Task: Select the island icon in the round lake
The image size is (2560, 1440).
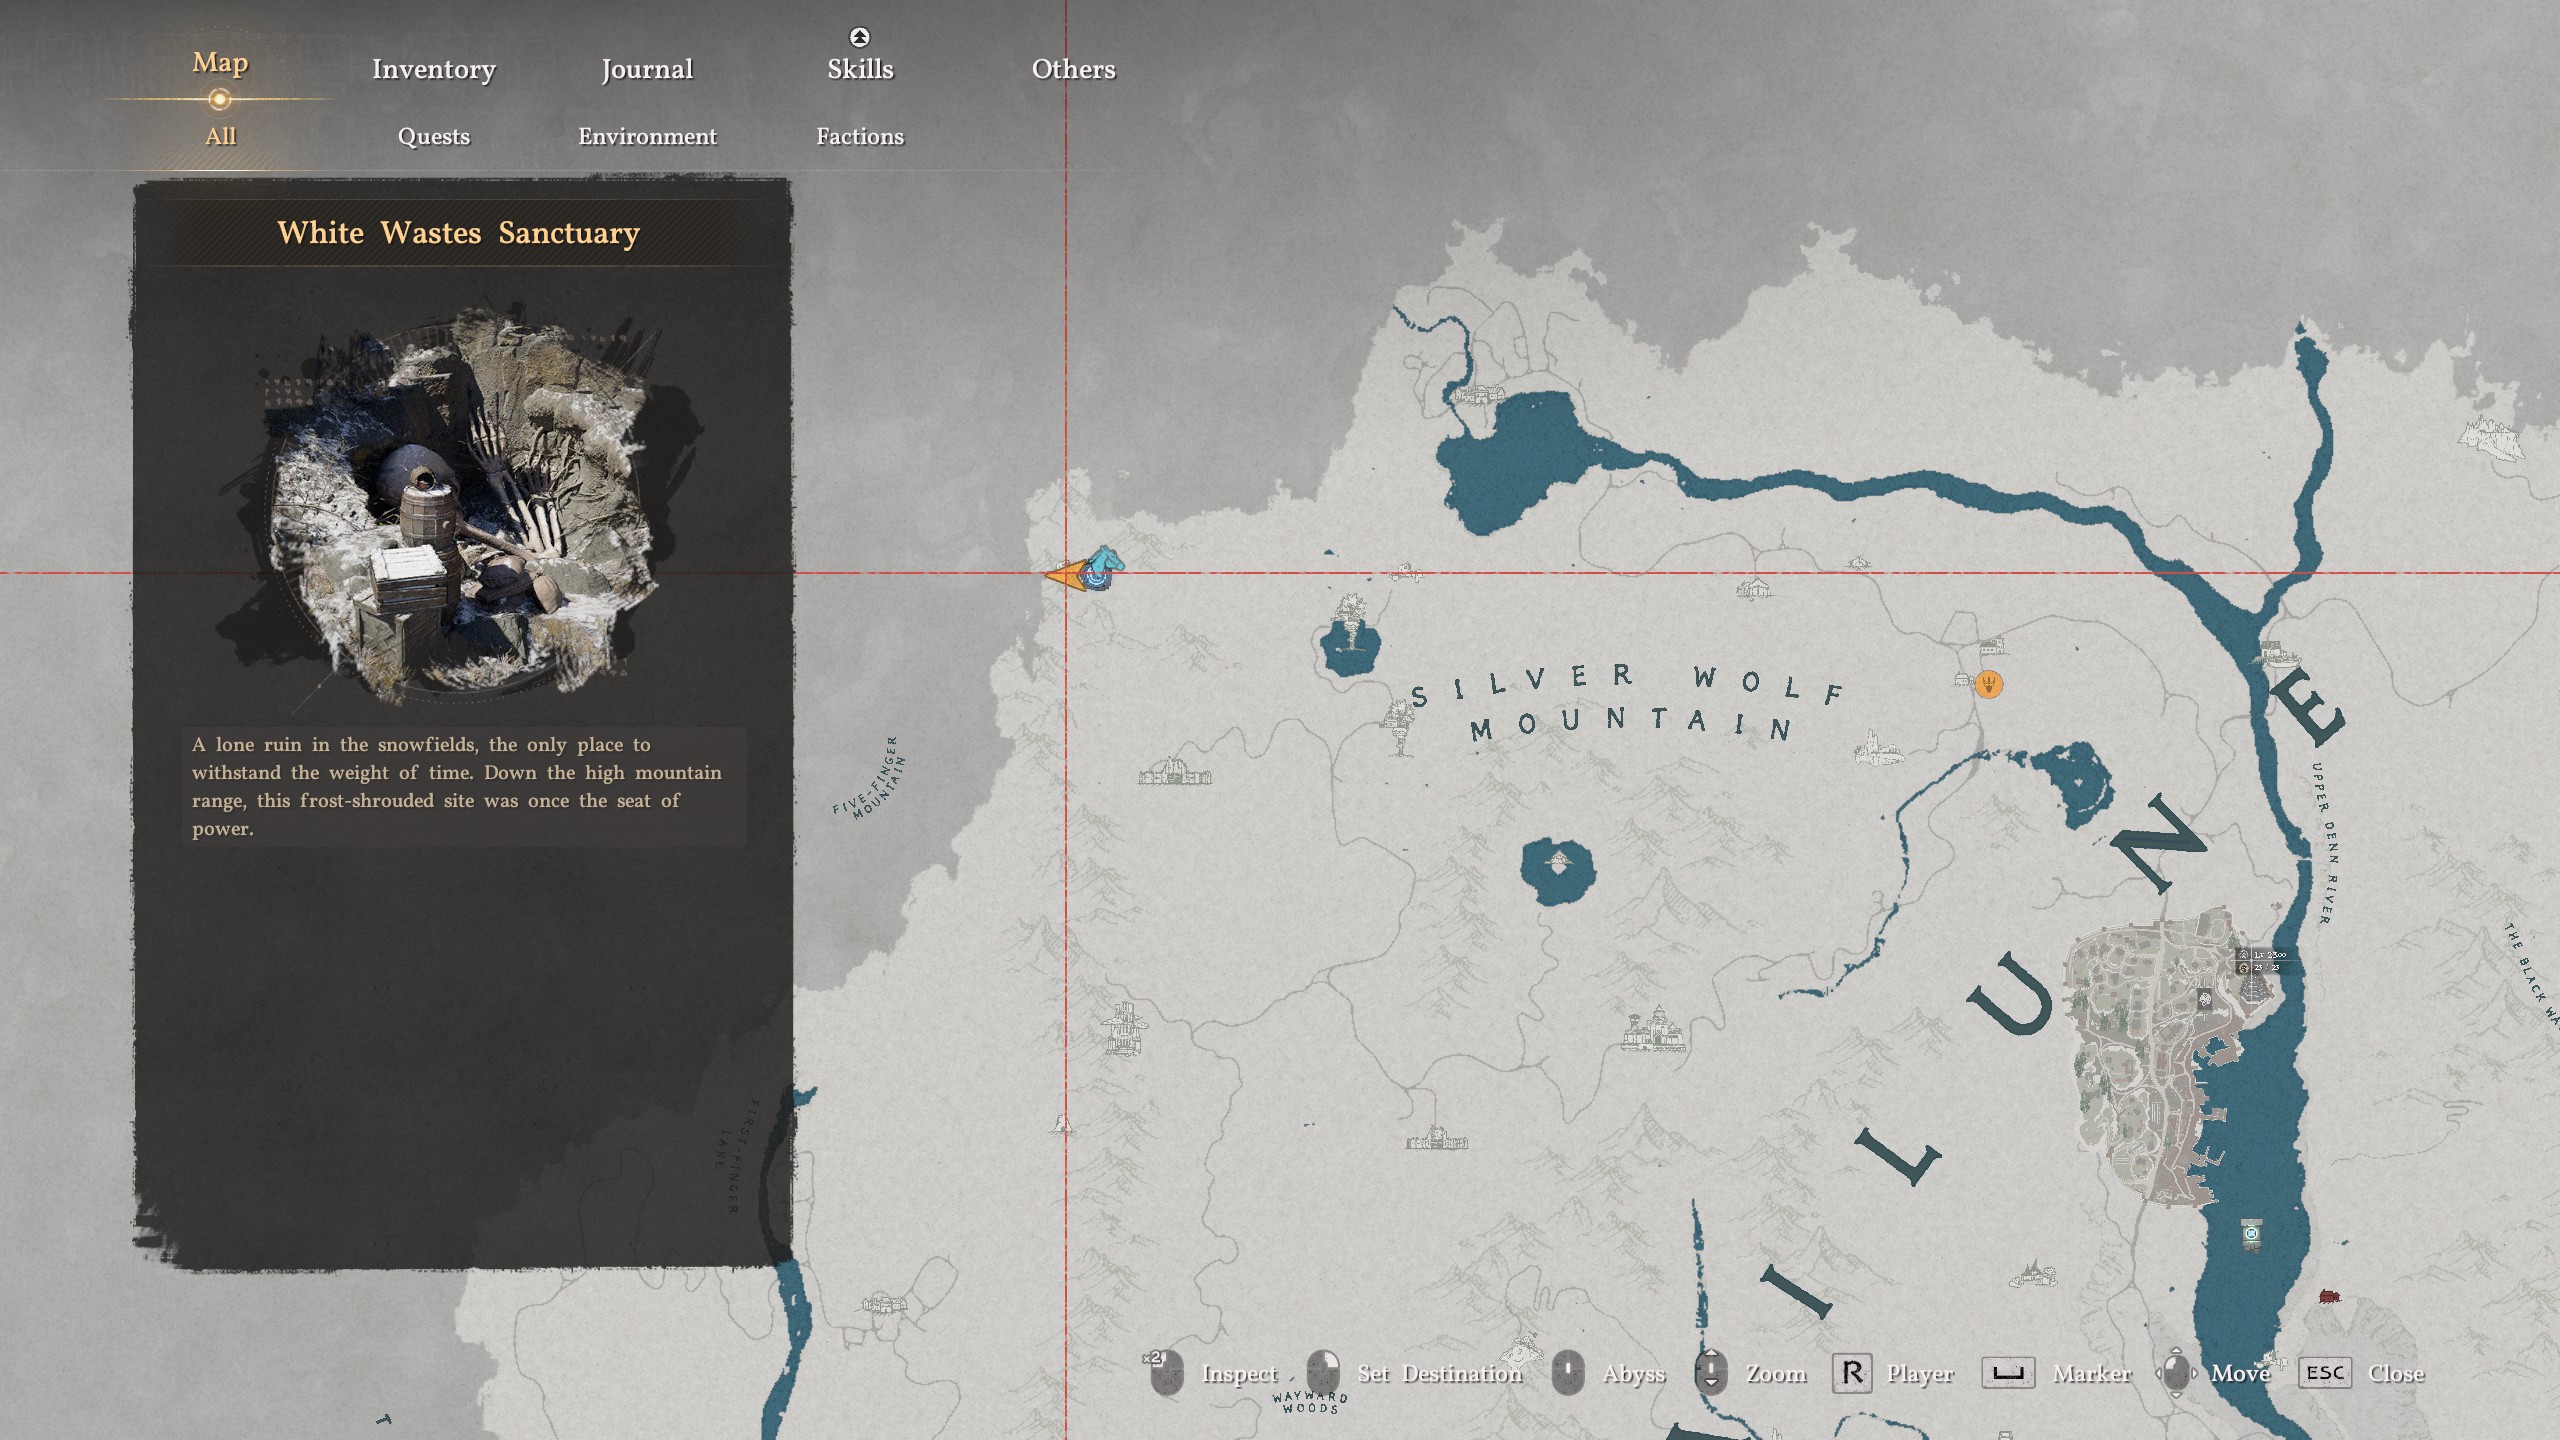Action: [x=1557, y=861]
